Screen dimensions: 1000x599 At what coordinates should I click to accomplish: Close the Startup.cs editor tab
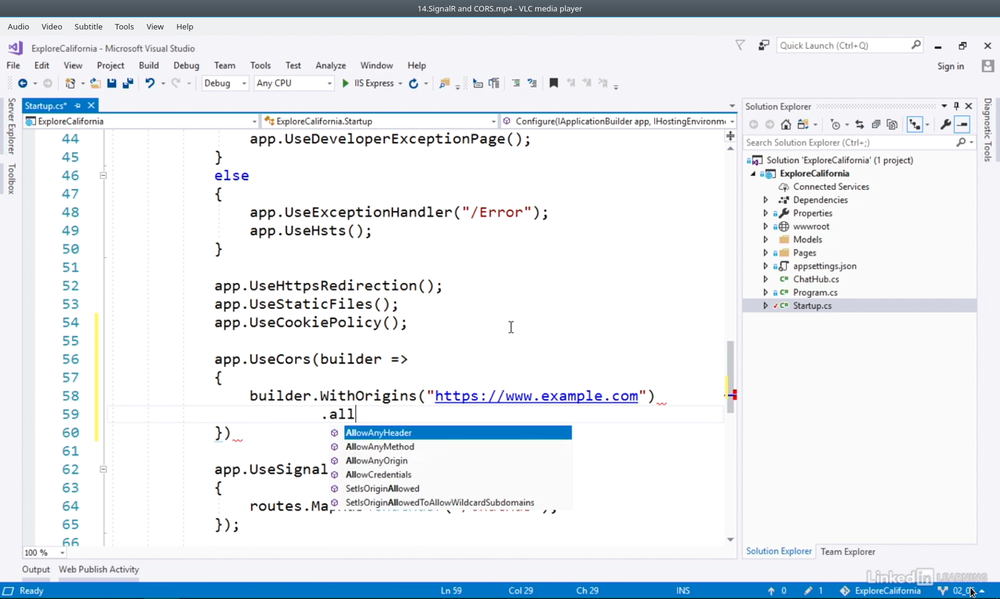(x=91, y=106)
